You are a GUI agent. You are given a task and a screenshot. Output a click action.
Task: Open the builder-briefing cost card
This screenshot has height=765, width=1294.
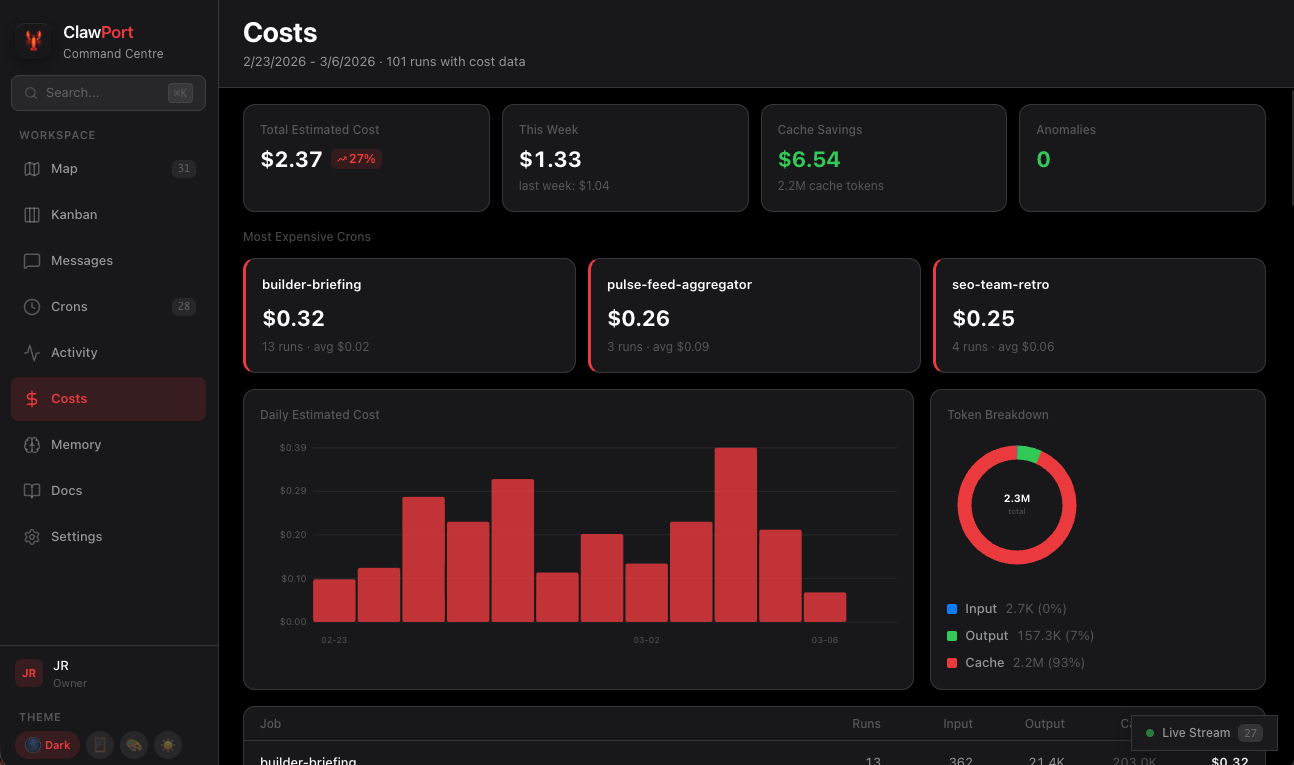[409, 315]
